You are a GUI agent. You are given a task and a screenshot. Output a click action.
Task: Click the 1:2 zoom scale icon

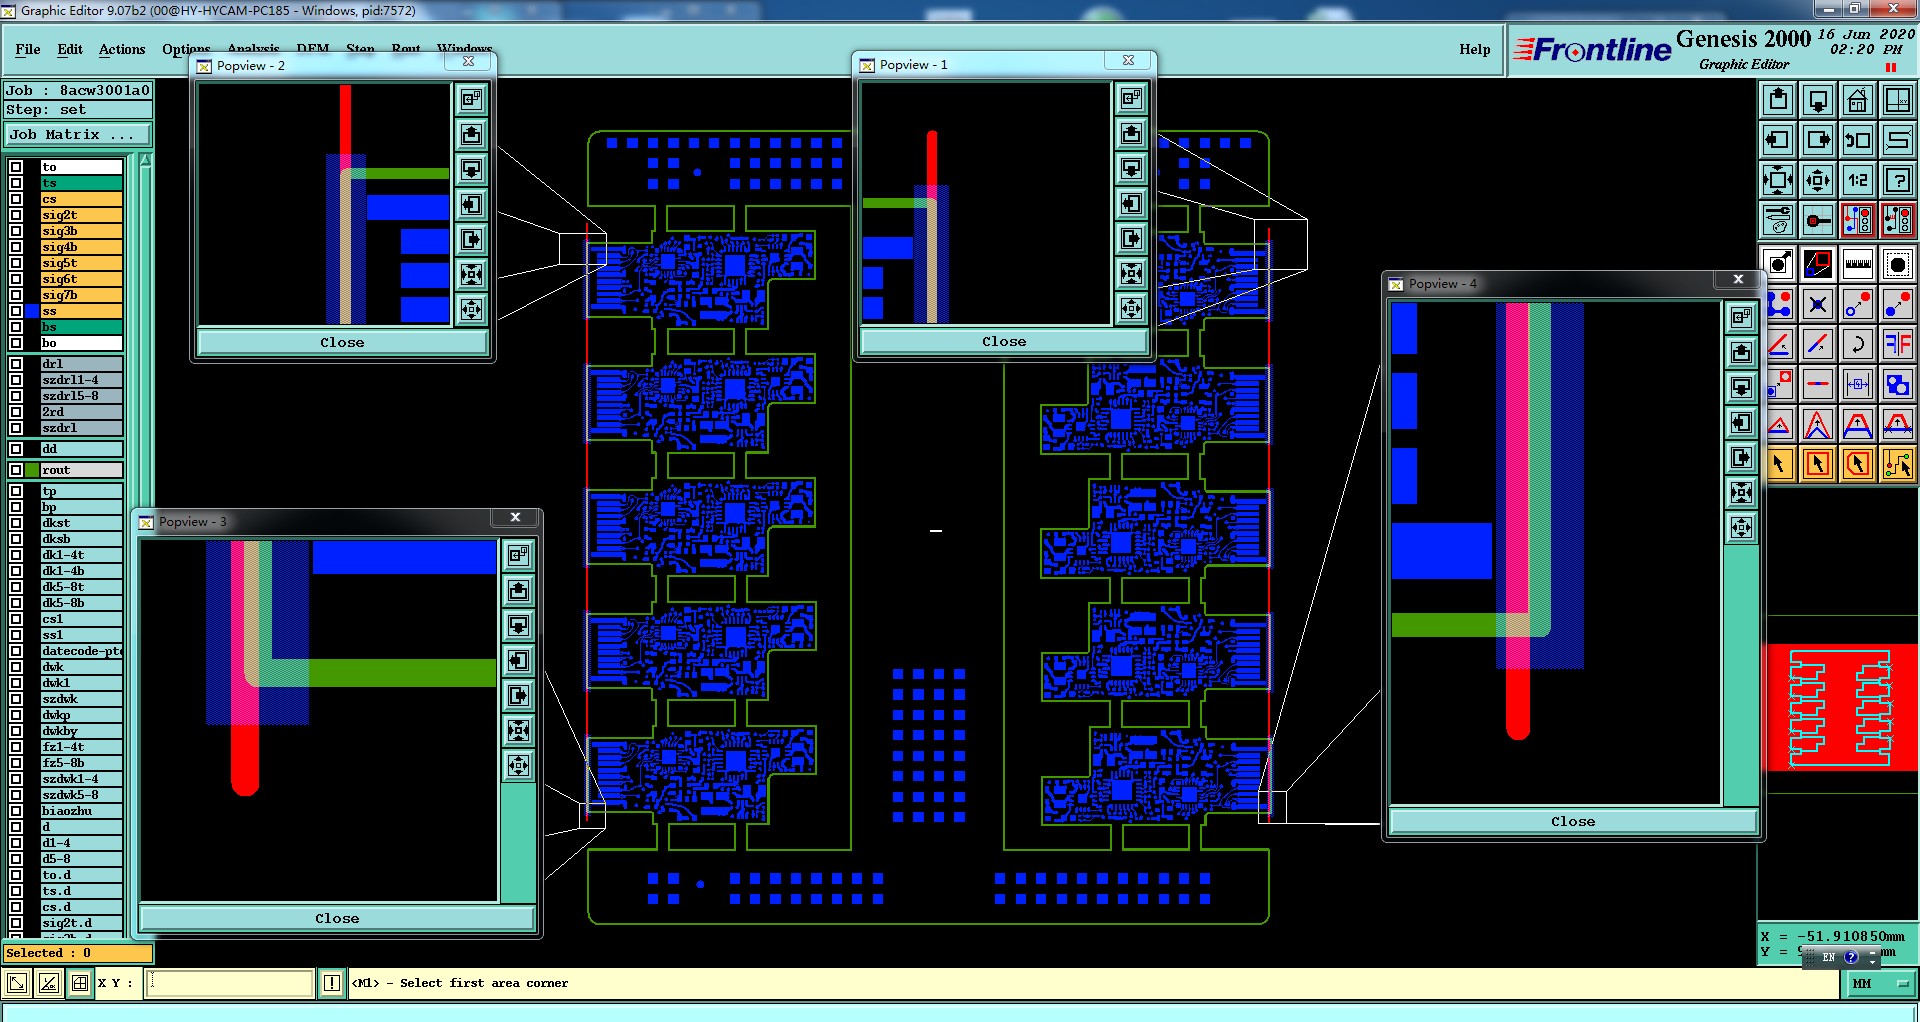[x=1858, y=180]
